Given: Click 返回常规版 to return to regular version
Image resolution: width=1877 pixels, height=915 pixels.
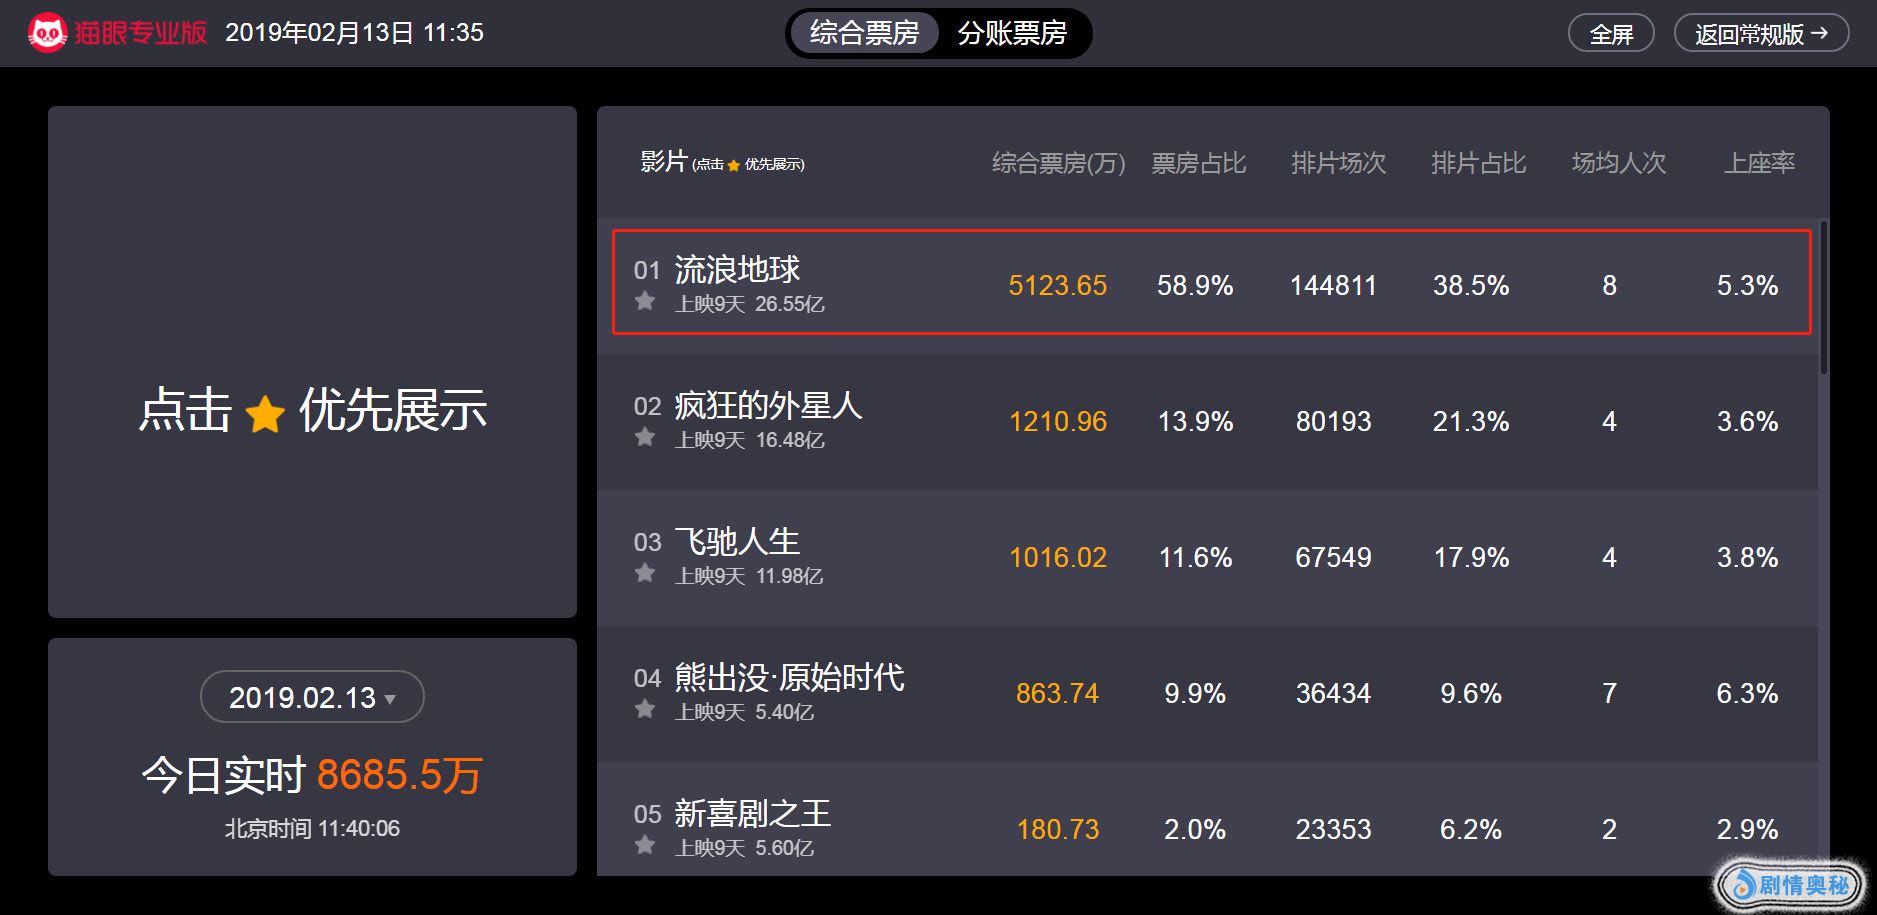Looking at the screenshot, I should pos(1761,34).
